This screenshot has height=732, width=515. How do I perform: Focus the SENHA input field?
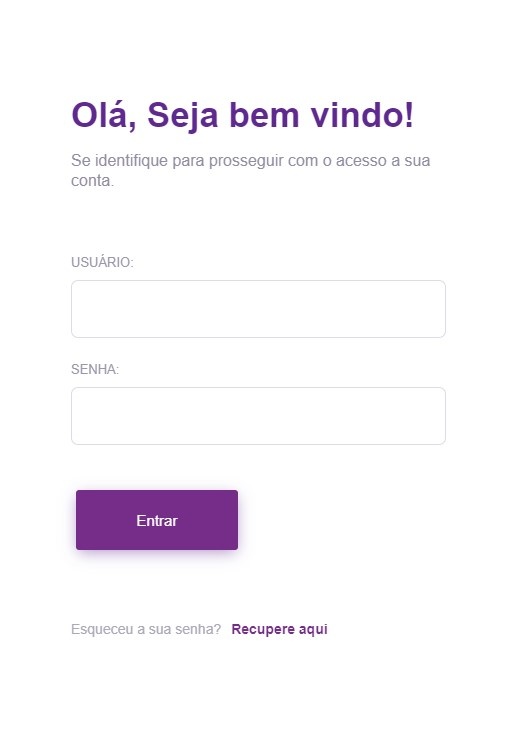258,416
